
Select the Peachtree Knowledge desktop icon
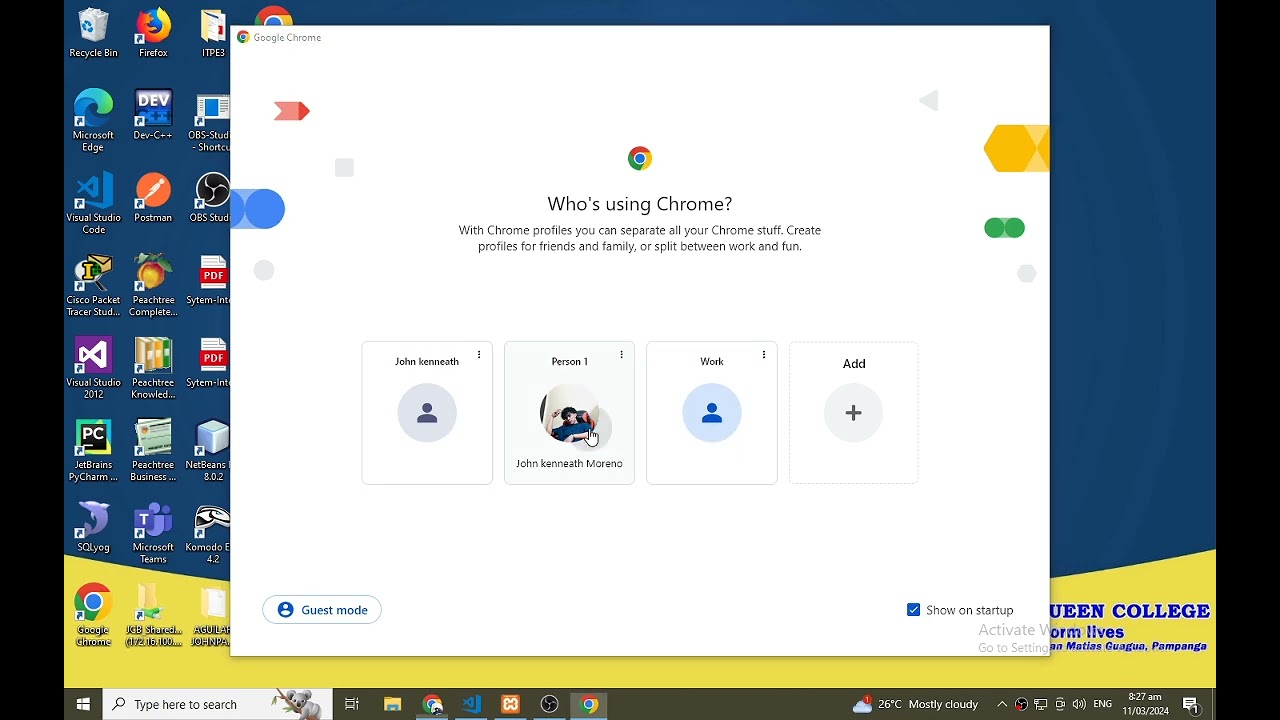tap(153, 368)
